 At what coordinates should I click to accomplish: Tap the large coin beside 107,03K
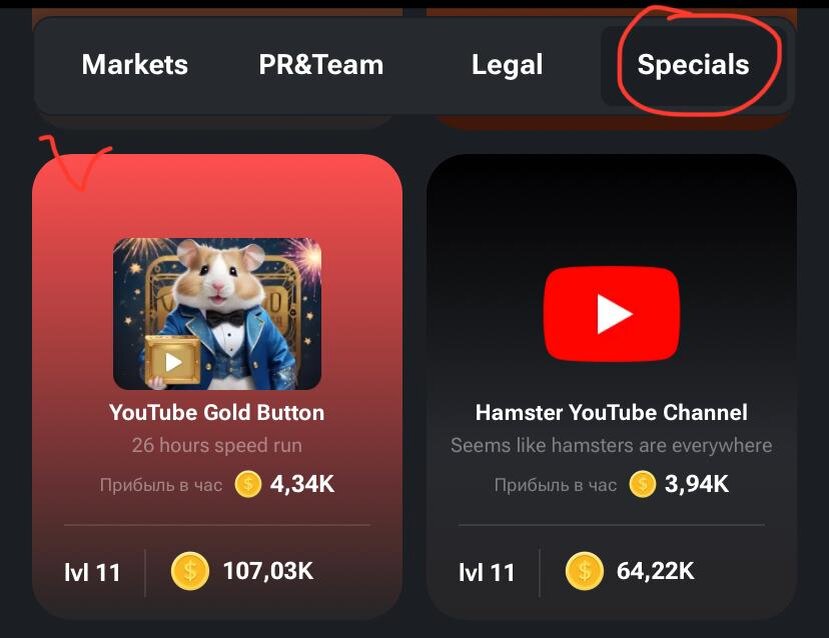click(190, 571)
